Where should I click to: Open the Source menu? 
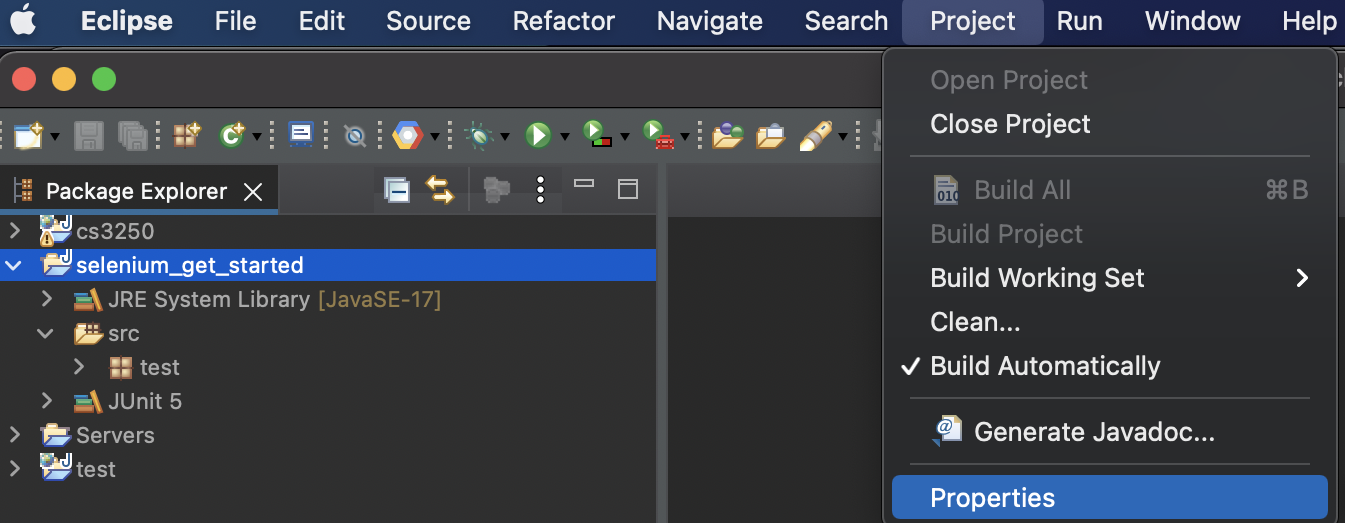[428, 21]
